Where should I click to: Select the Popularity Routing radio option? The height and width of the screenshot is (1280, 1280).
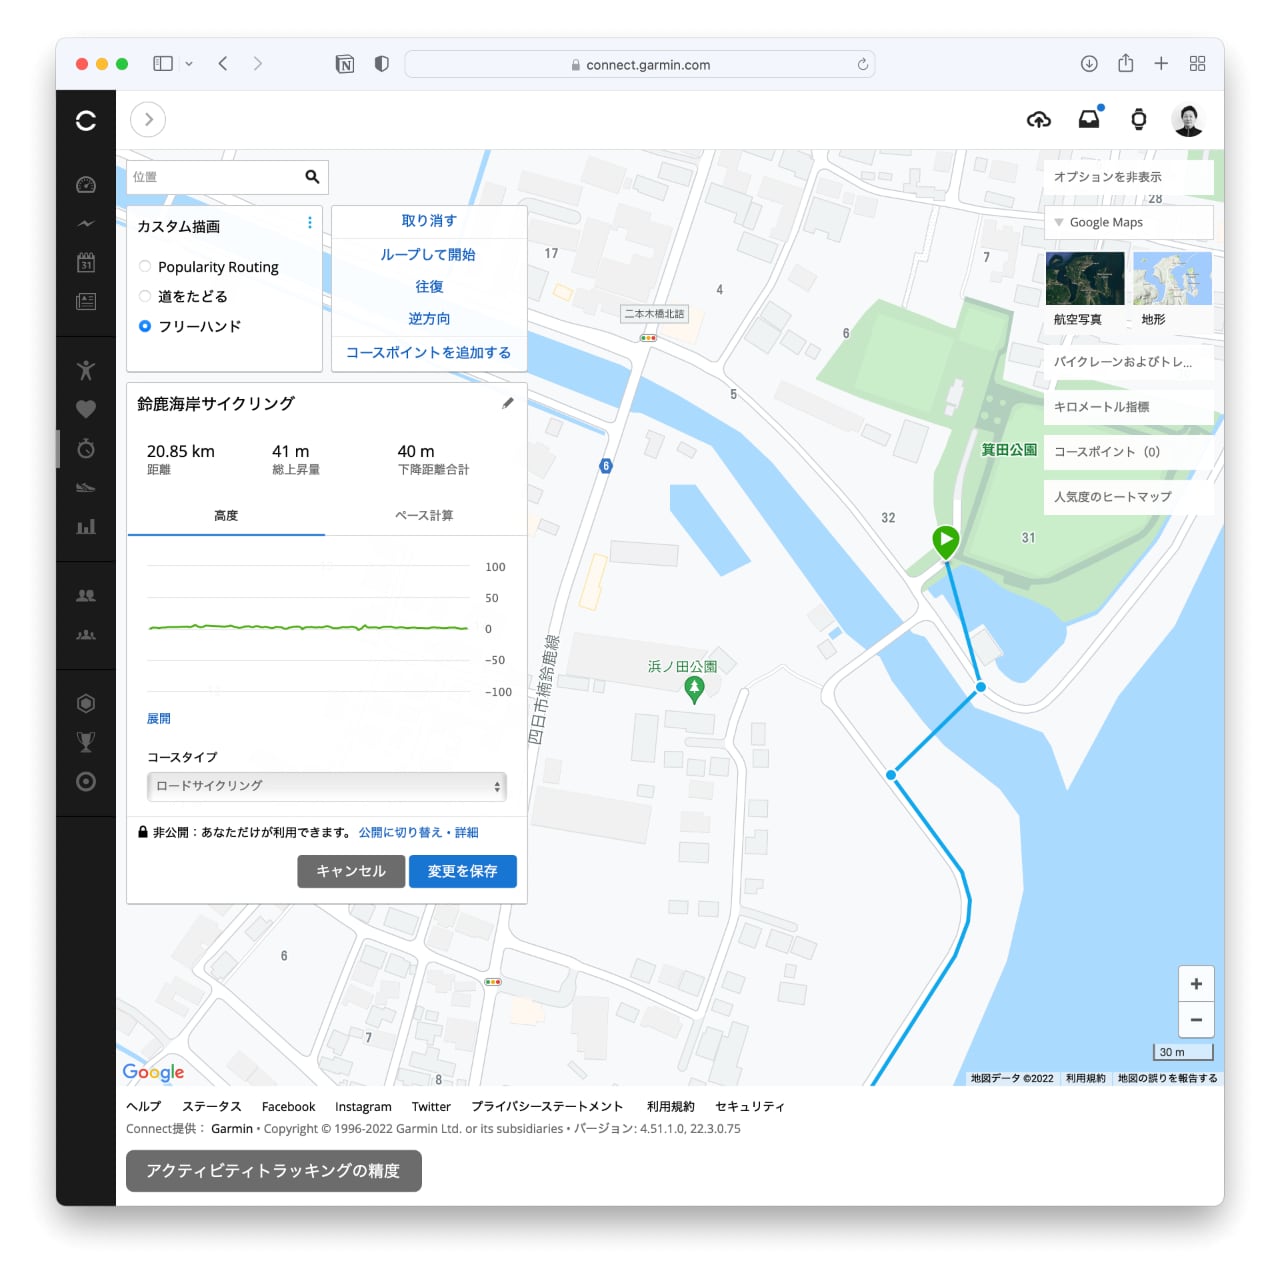point(145,267)
